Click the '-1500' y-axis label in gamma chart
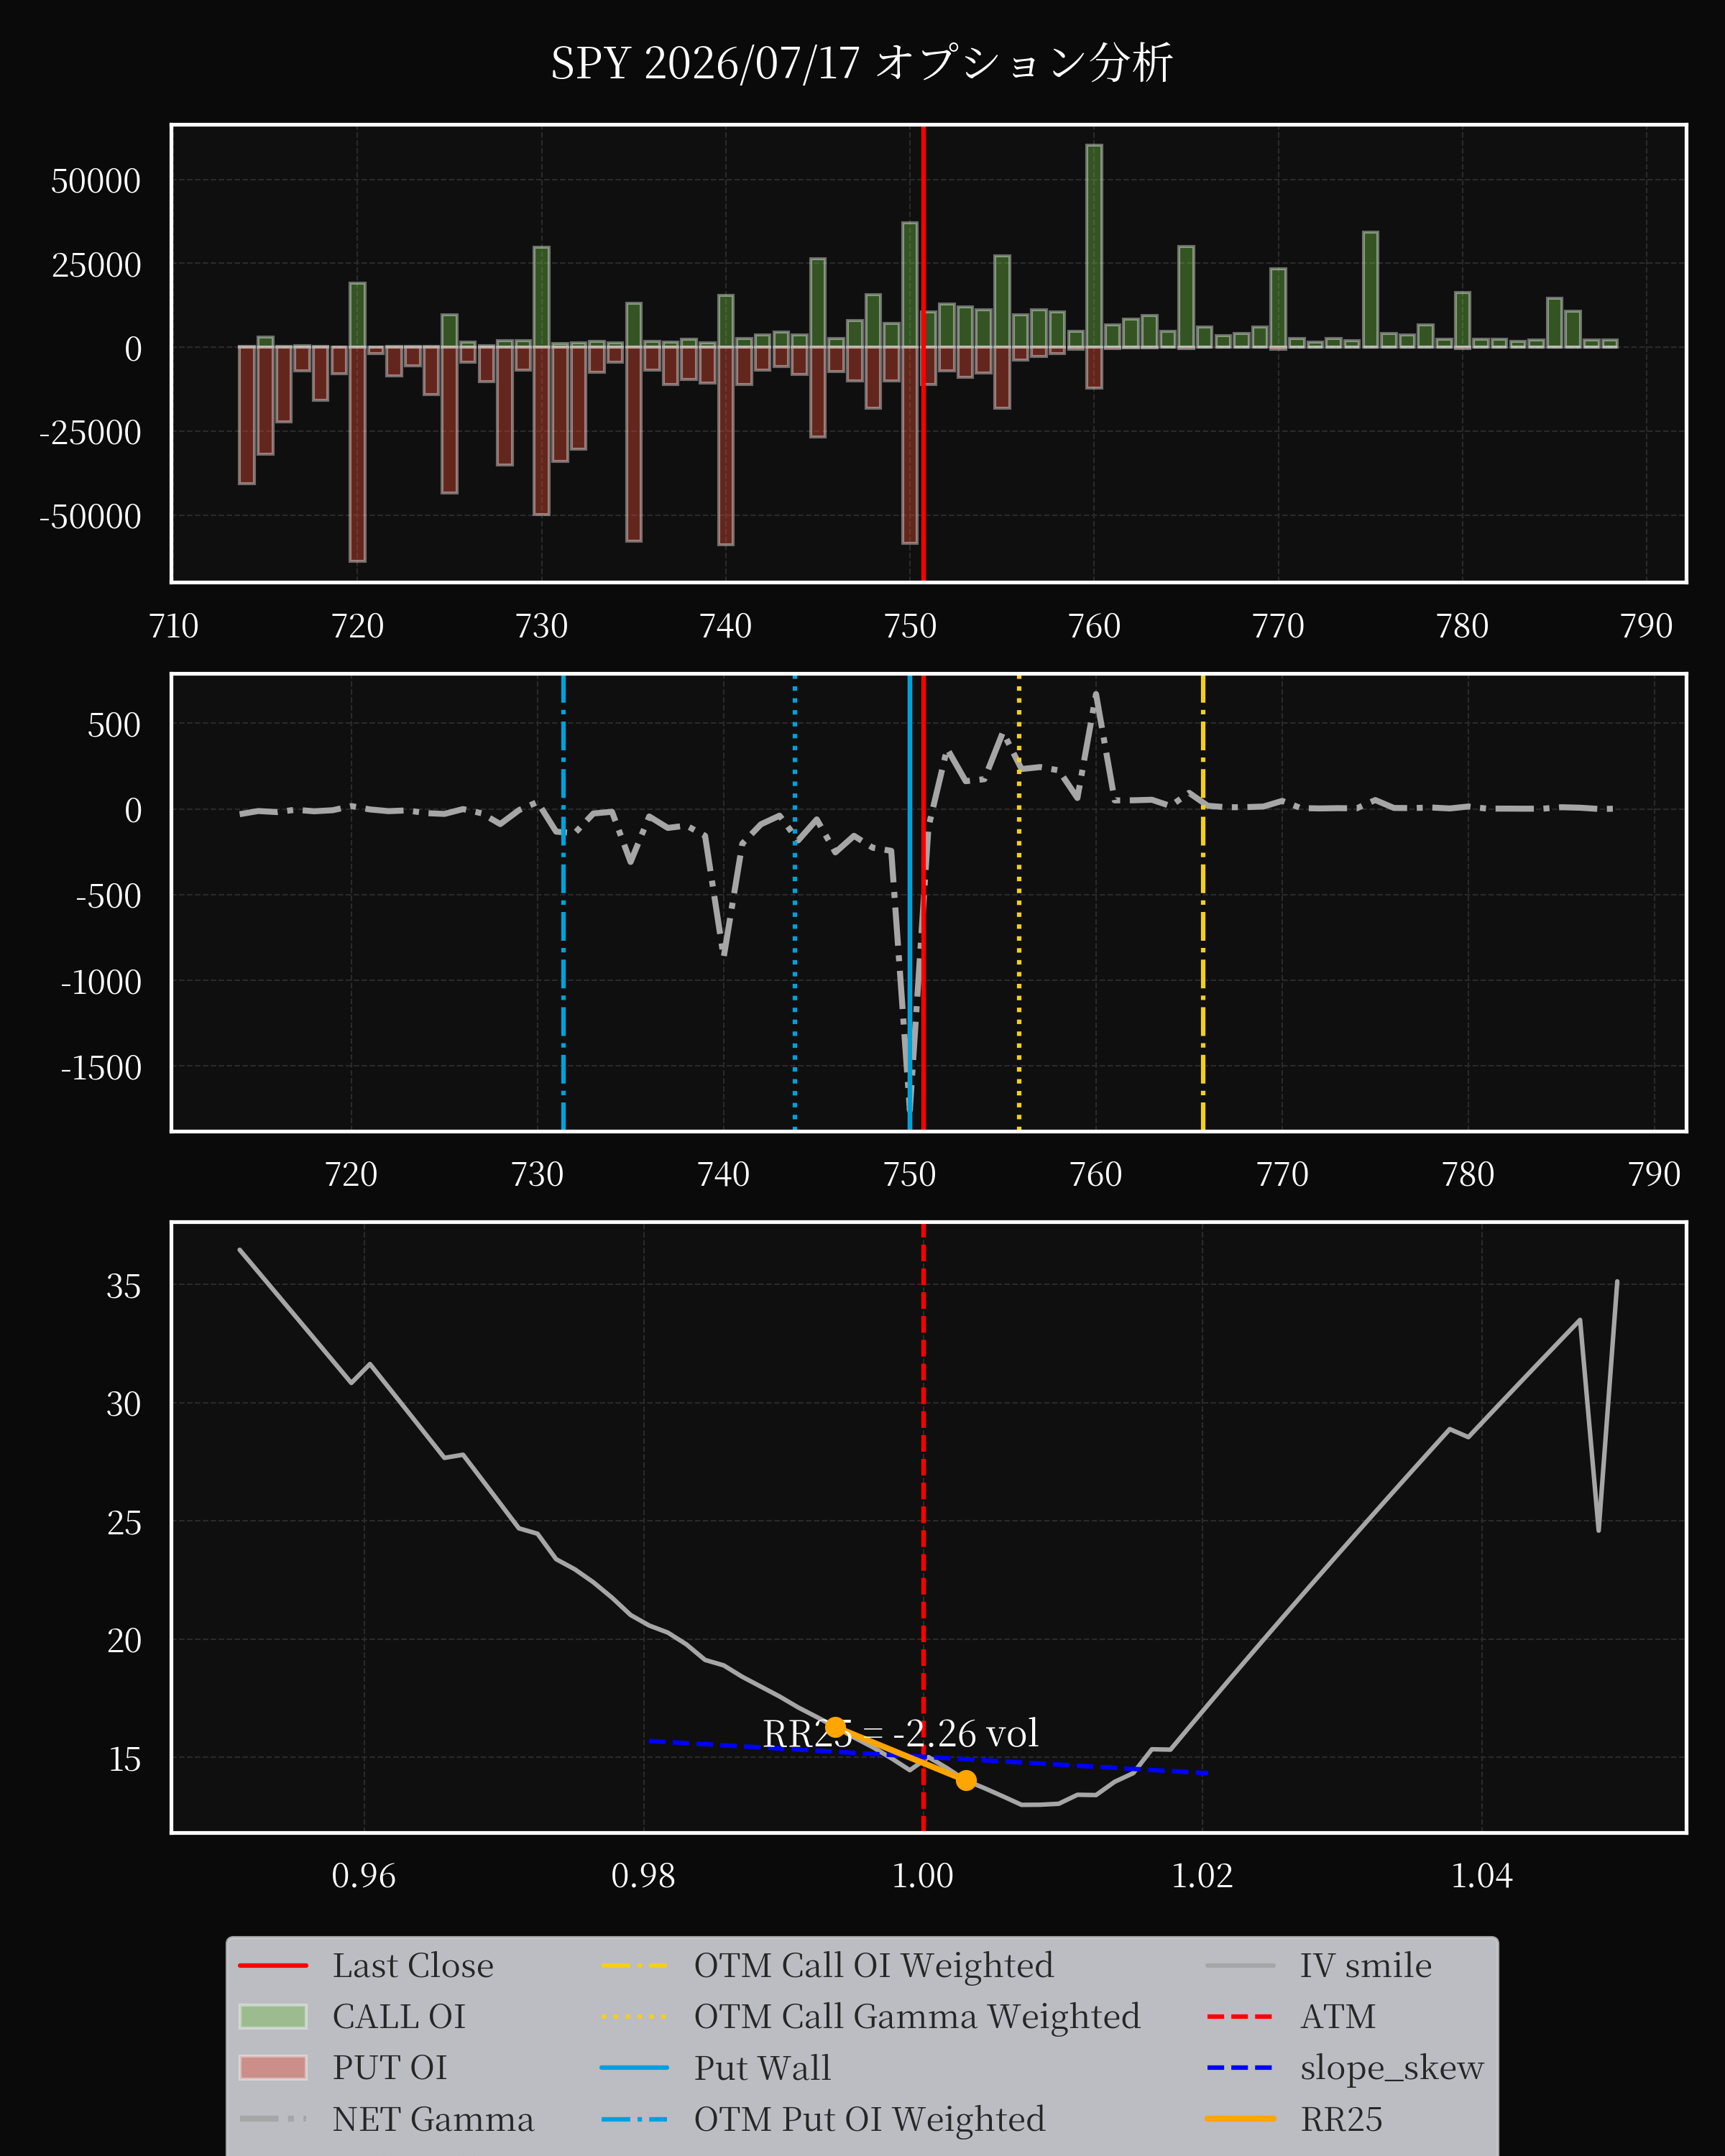Image resolution: width=1725 pixels, height=2156 pixels. [x=101, y=1068]
